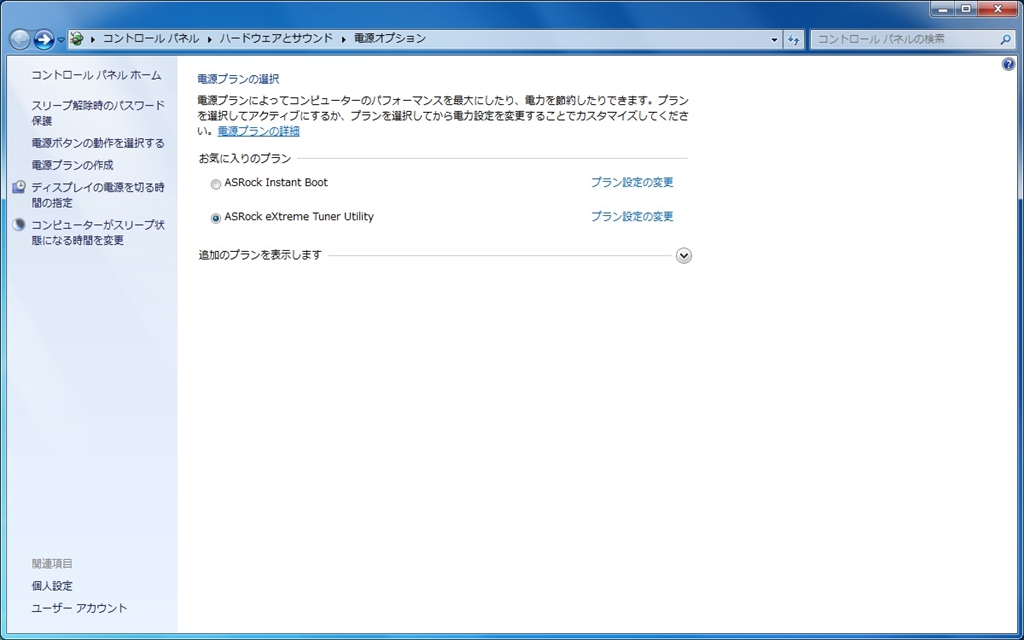
Task: Open 電源プランの詳細 hyperlink
Action: click(x=259, y=131)
